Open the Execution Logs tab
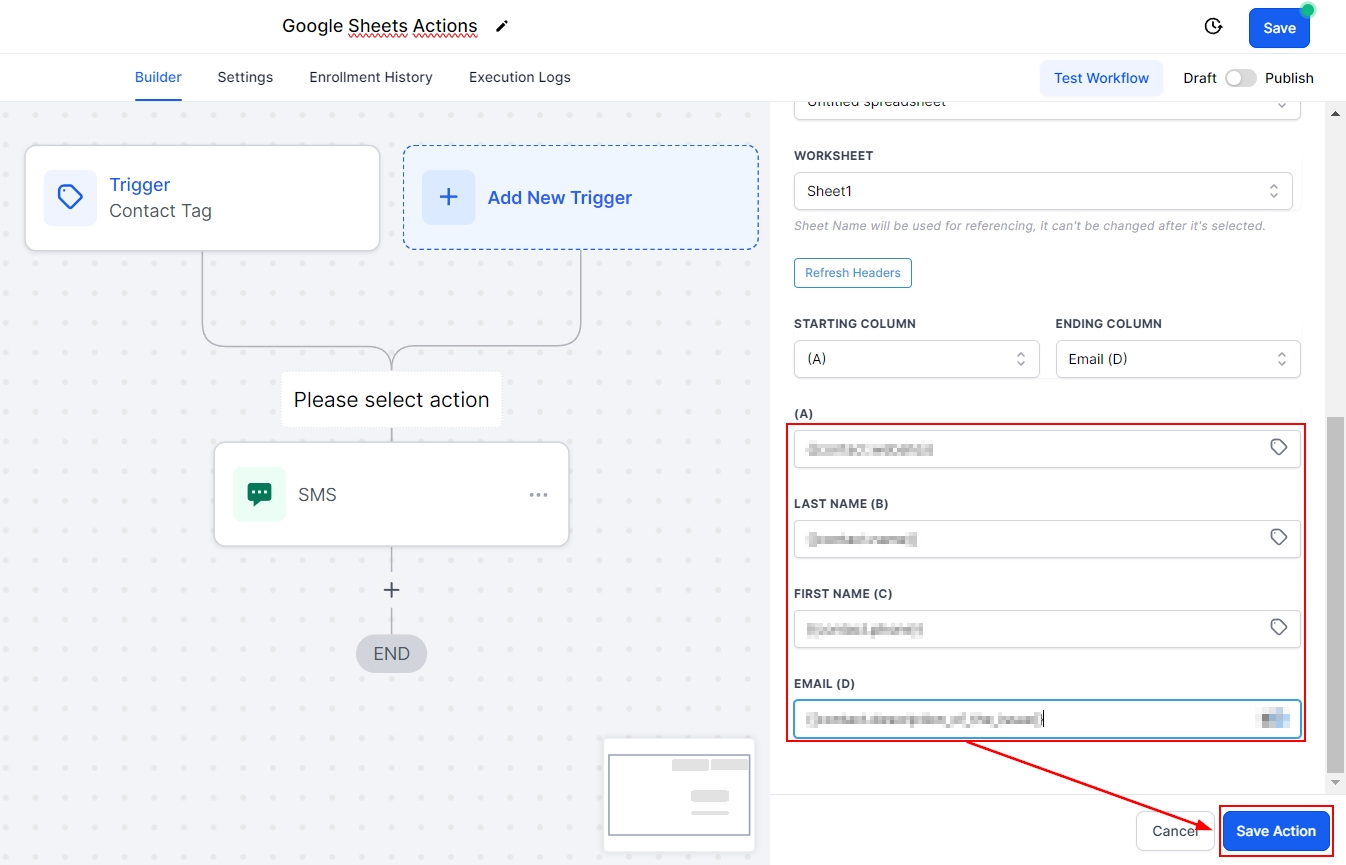Viewport: 1346px width, 865px height. (519, 77)
